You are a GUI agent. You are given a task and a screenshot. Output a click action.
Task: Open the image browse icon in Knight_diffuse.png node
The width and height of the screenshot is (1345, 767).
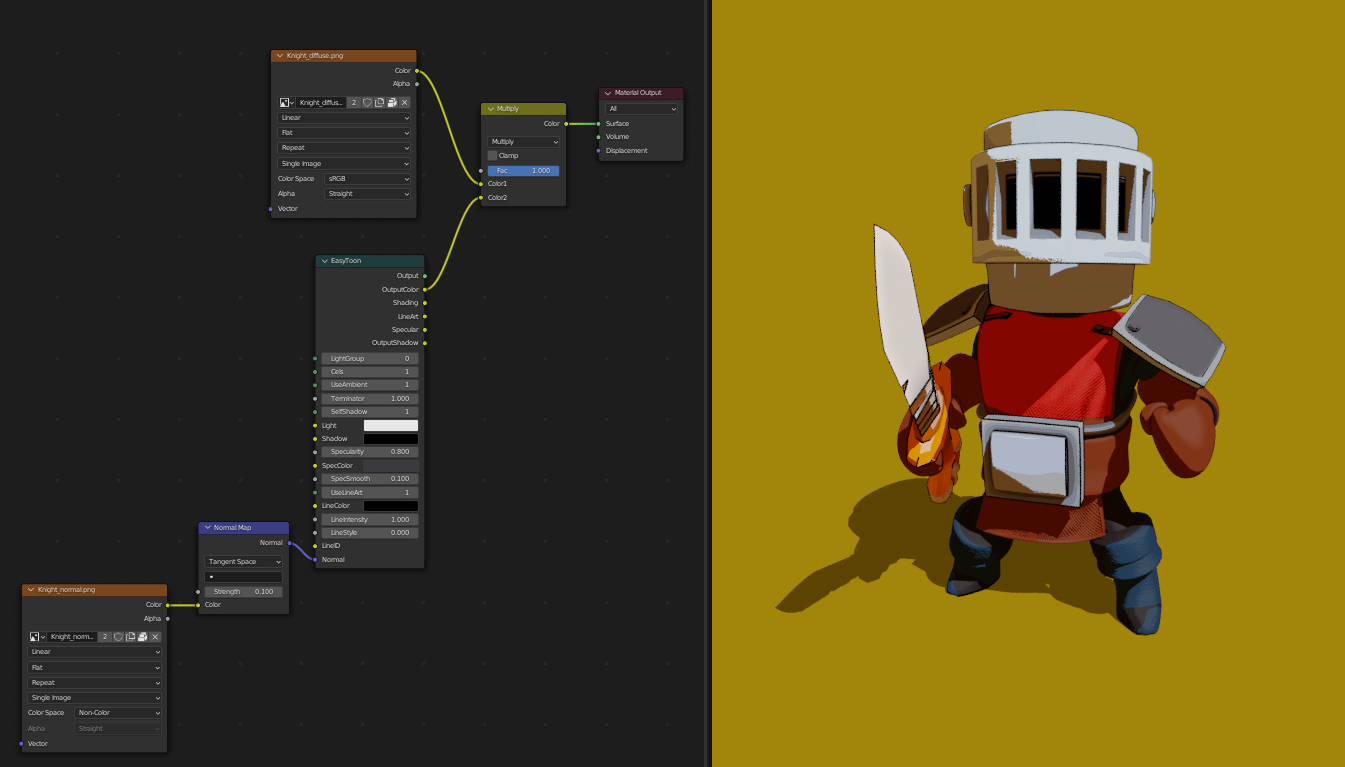287,102
